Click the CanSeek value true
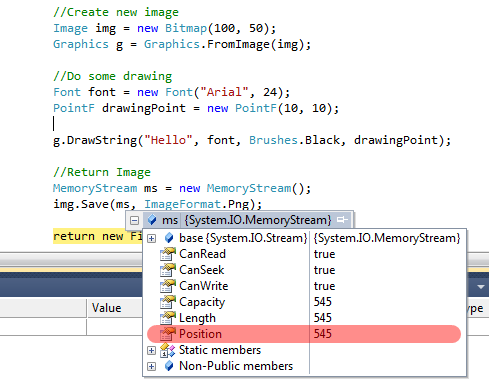The width and height of the screenshot is (489, 386). coord(324,270)
